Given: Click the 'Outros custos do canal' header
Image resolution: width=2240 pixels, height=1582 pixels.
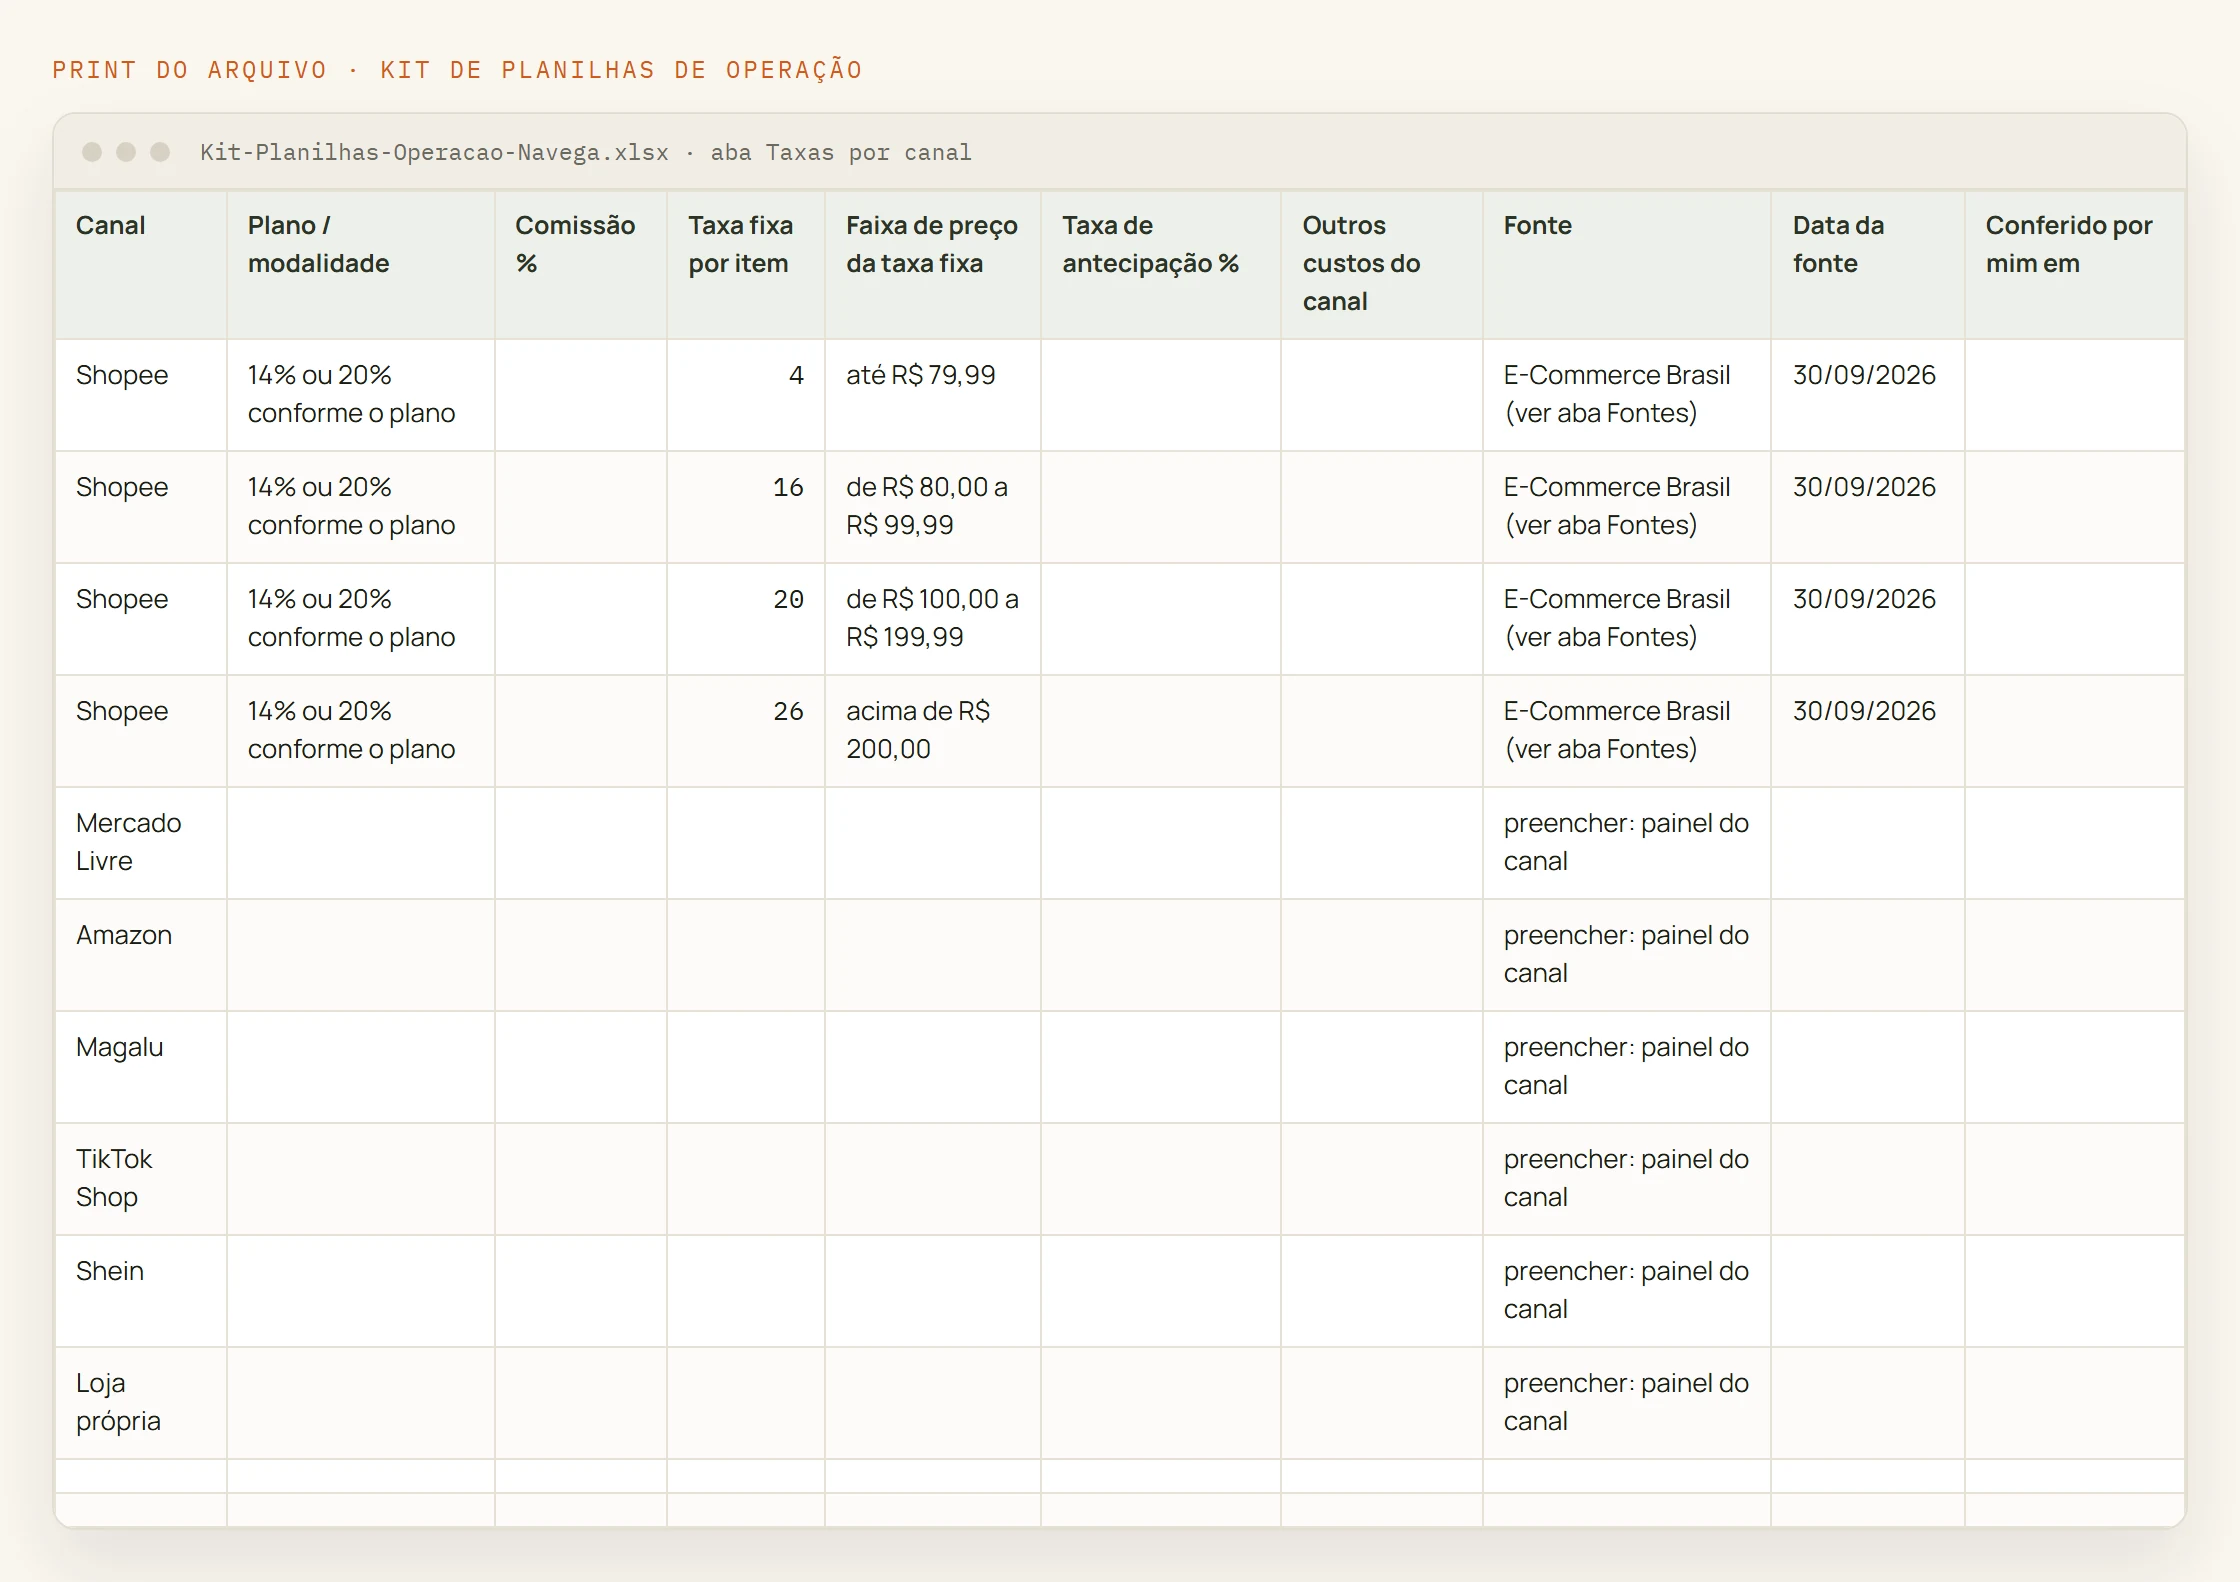Looking at the screenshot, I should pyautogui.click(x=1382, y=264).
